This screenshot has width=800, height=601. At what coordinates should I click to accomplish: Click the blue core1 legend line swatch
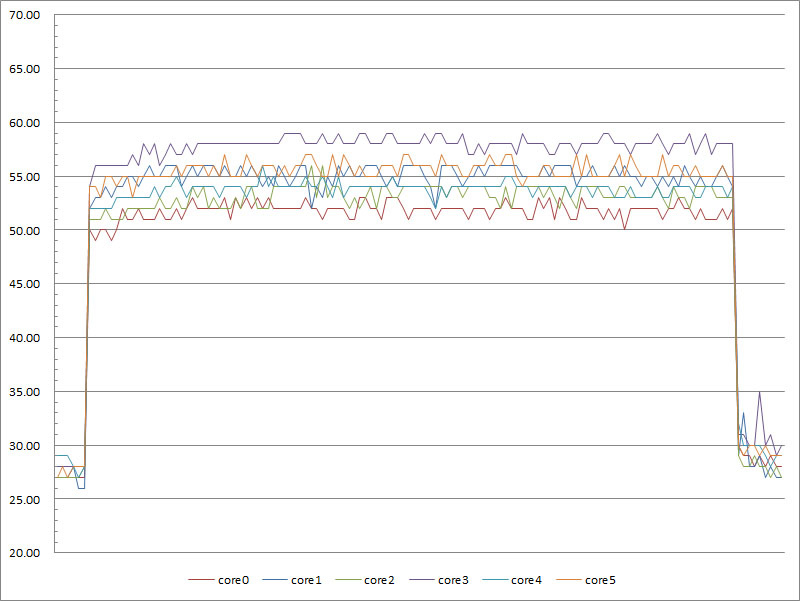point(274,580)
